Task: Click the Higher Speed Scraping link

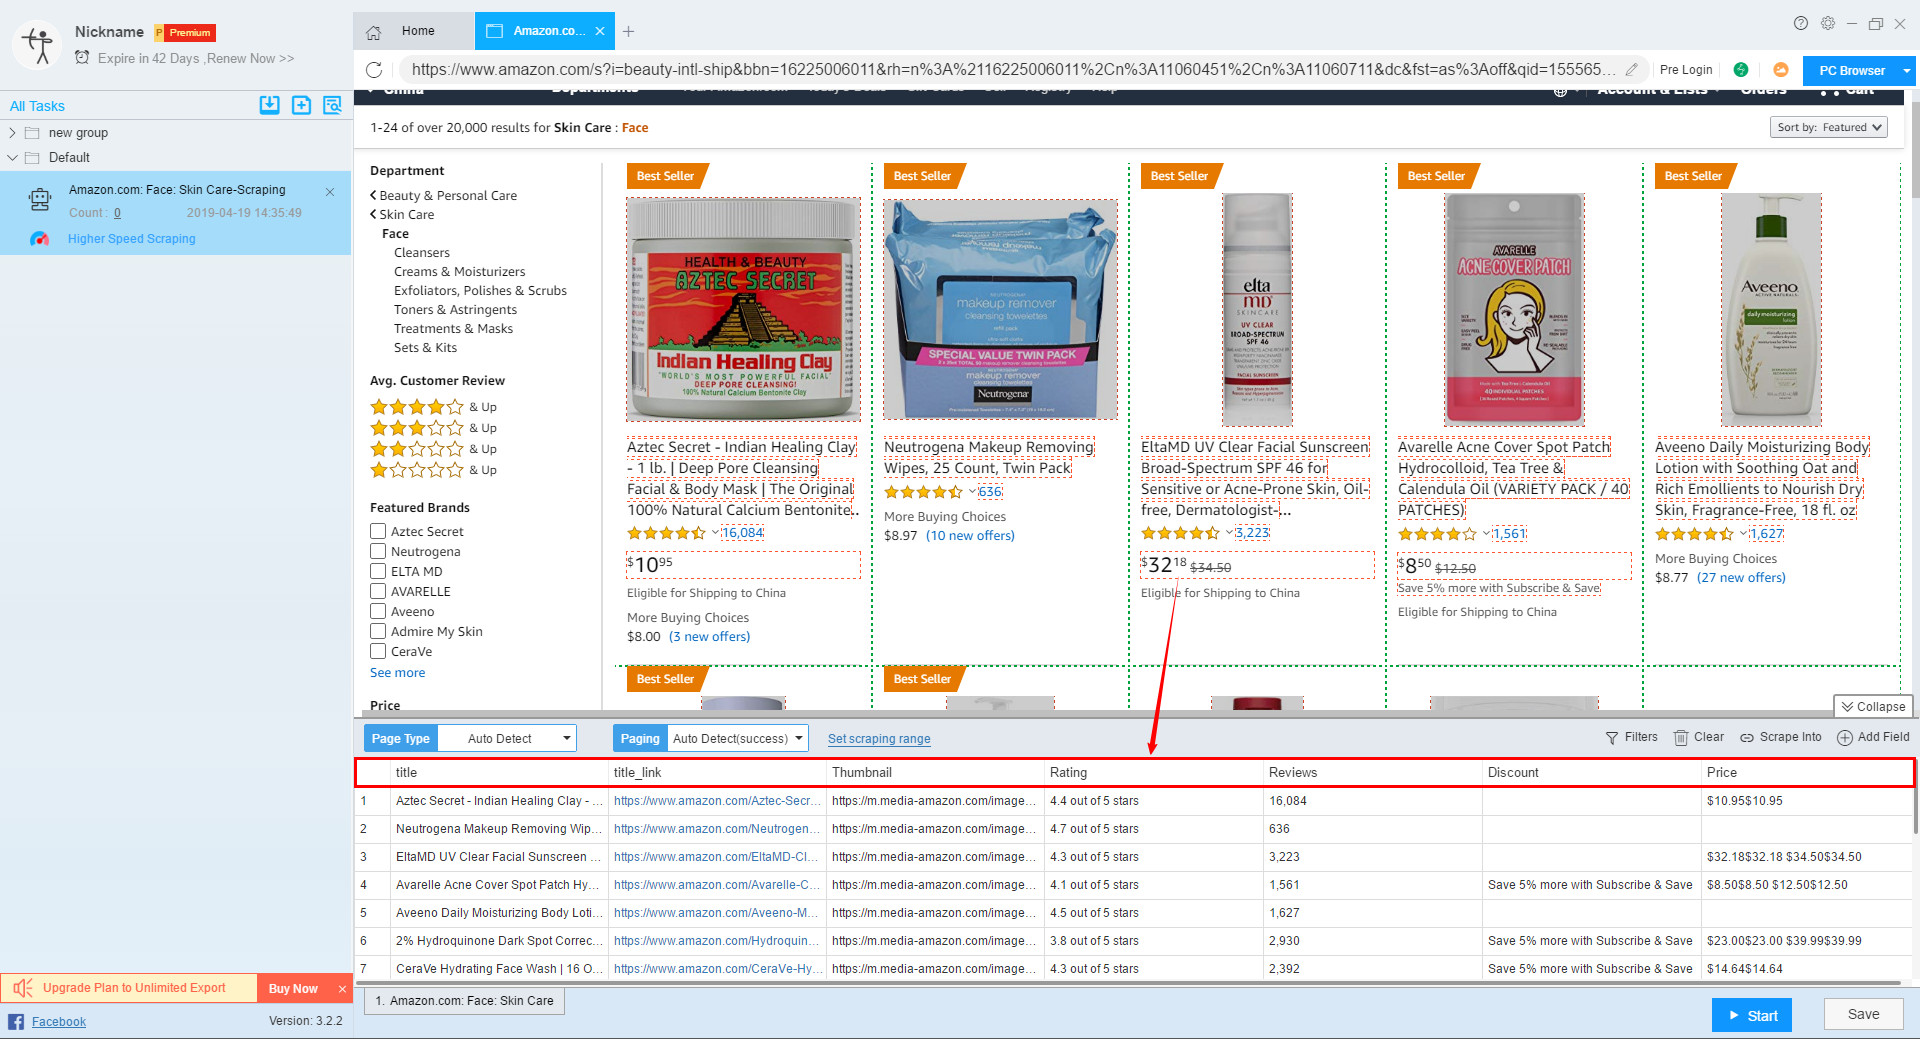Action: [x=132, y=239]
